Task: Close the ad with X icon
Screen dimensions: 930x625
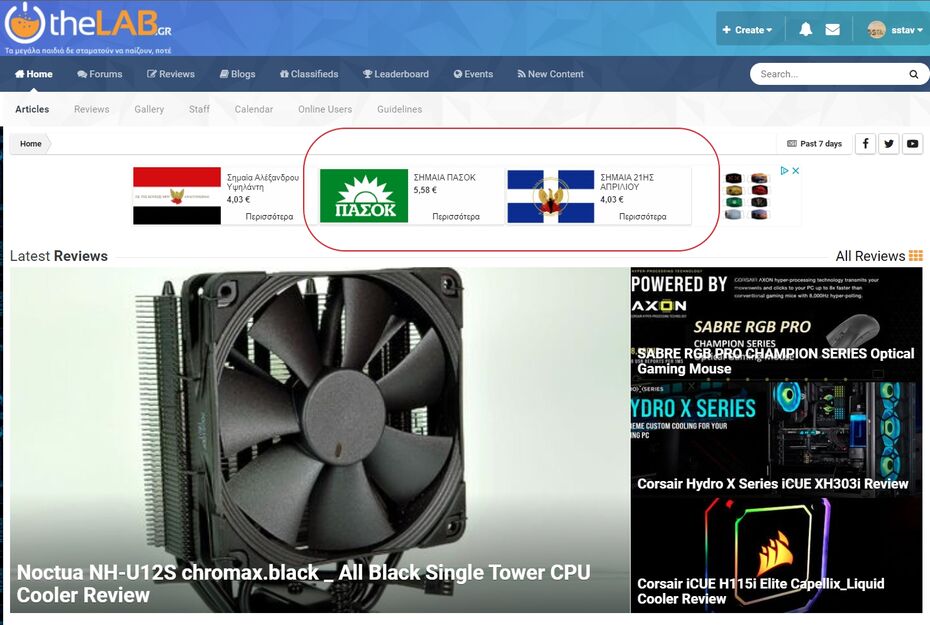Action: [x=796, y=171]
